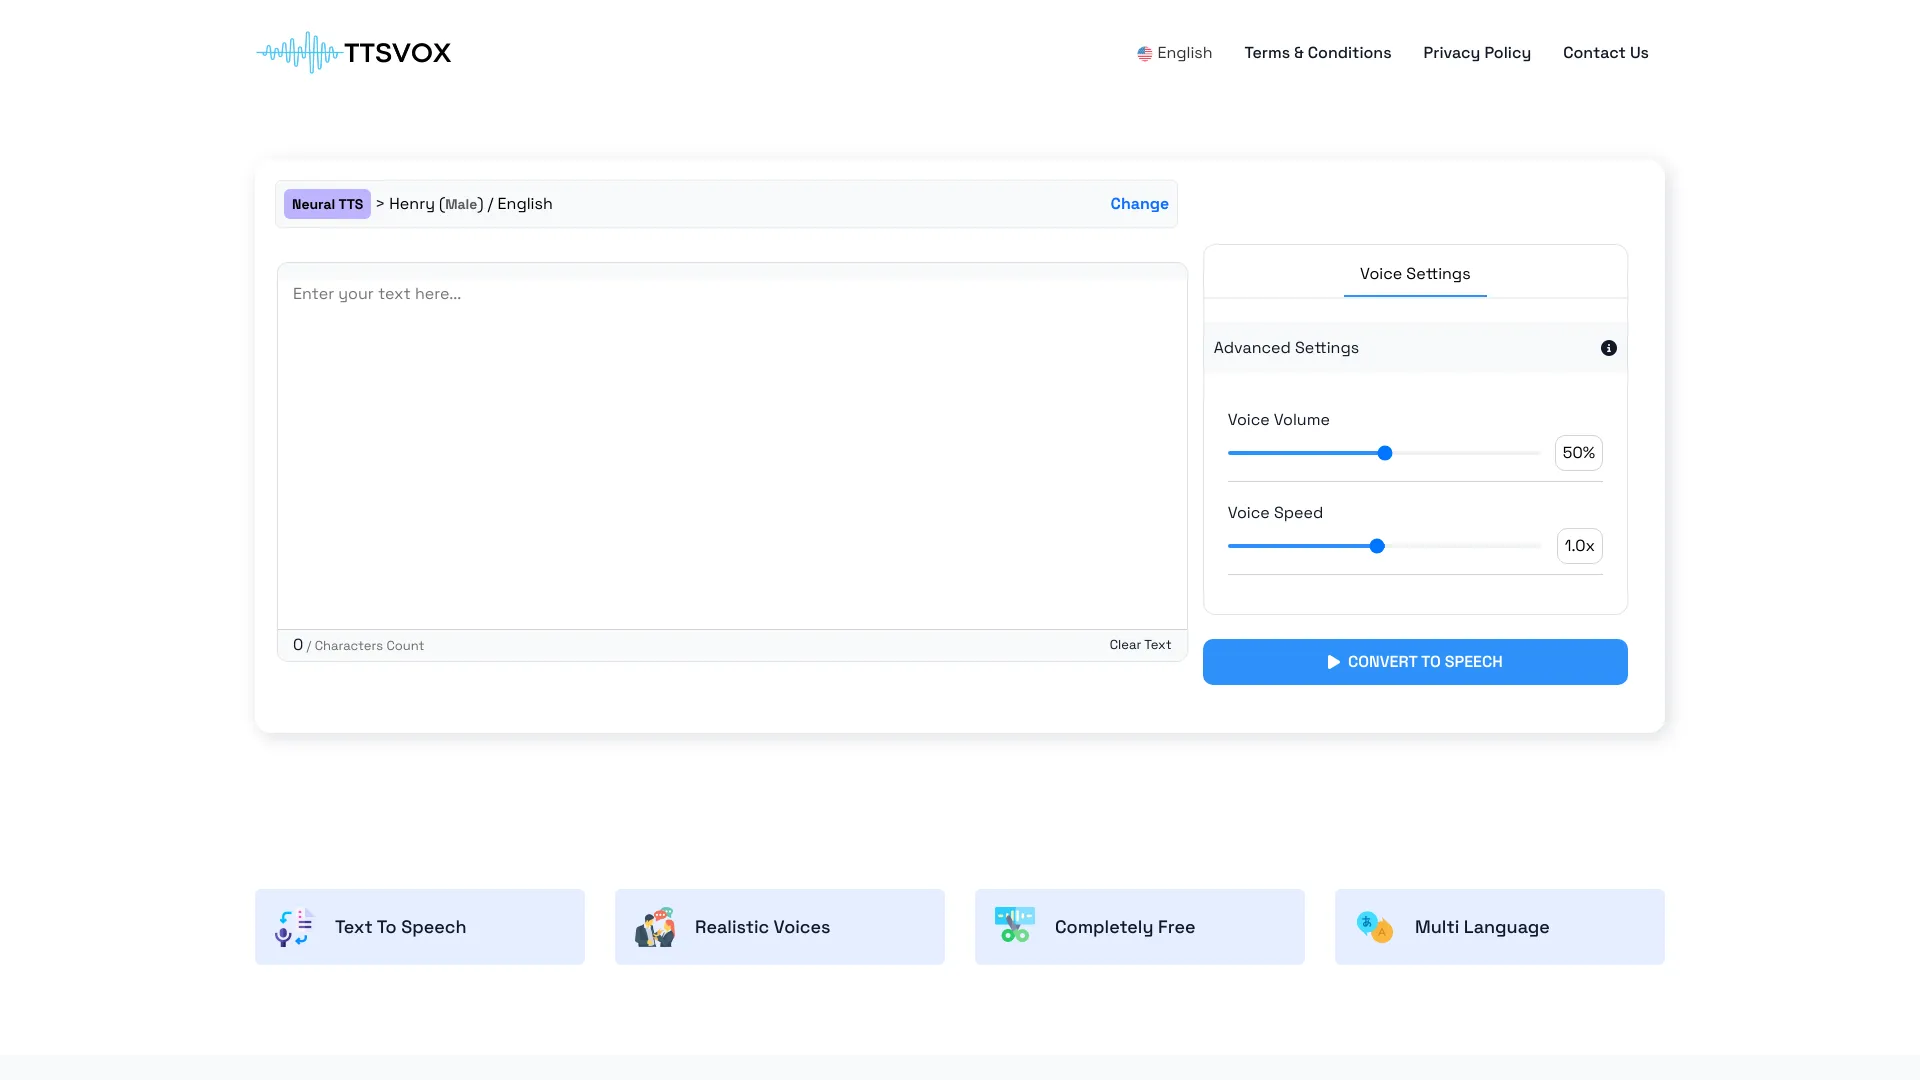1920x1080 pixels.
Task: Click the Completely Free feature icon
Action: click(1014, 926)
